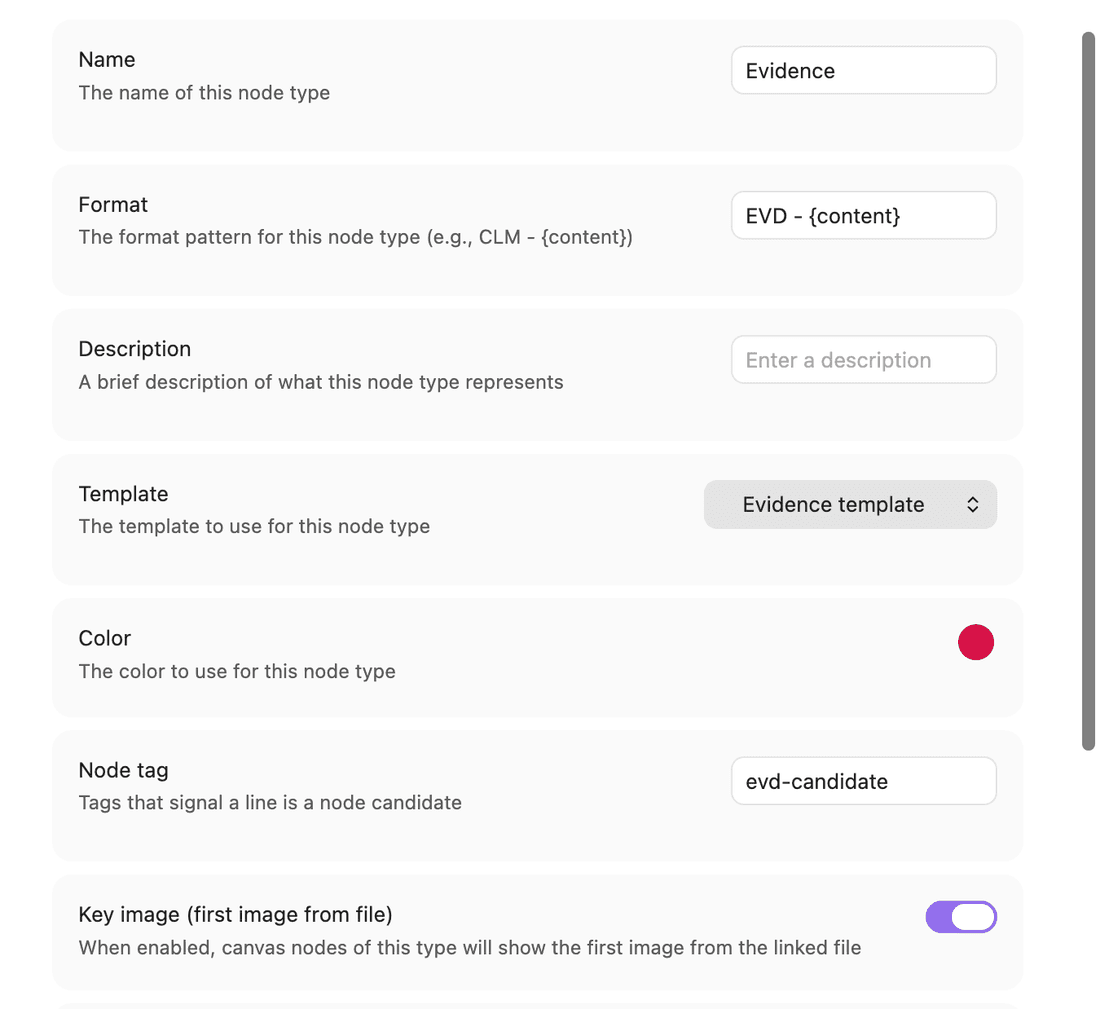
Task: Click the up-down chevron on the Template selector
Action: tap(972, 504)
